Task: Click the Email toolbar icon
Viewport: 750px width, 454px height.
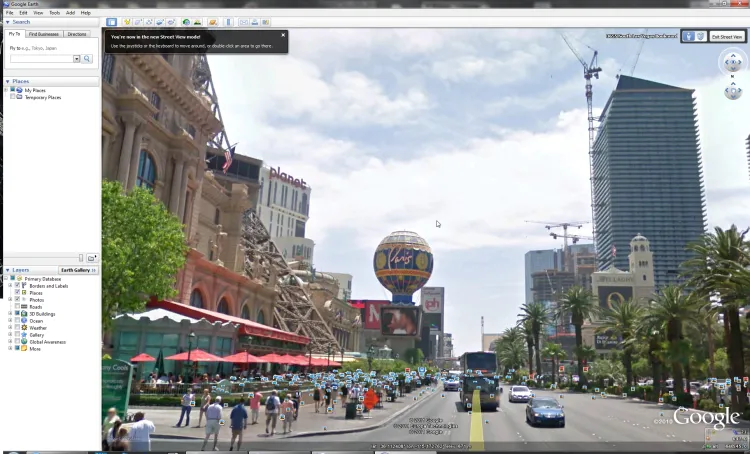Action: point(243,21)
